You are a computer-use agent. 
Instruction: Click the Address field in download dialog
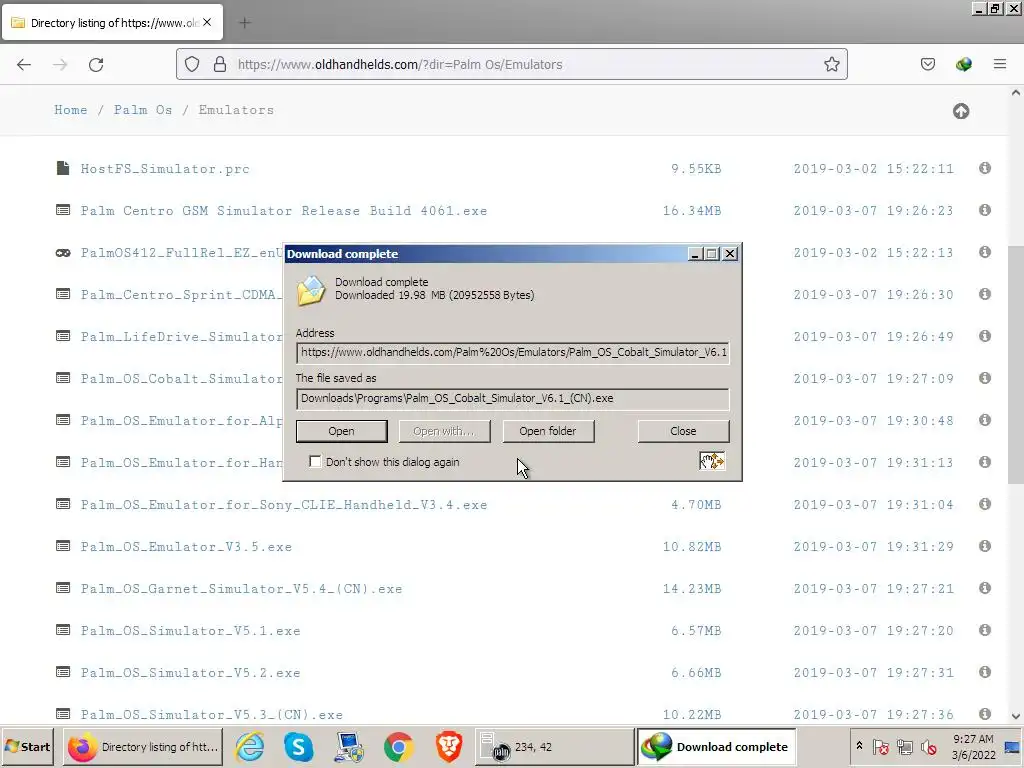click(x=513, y=353)
